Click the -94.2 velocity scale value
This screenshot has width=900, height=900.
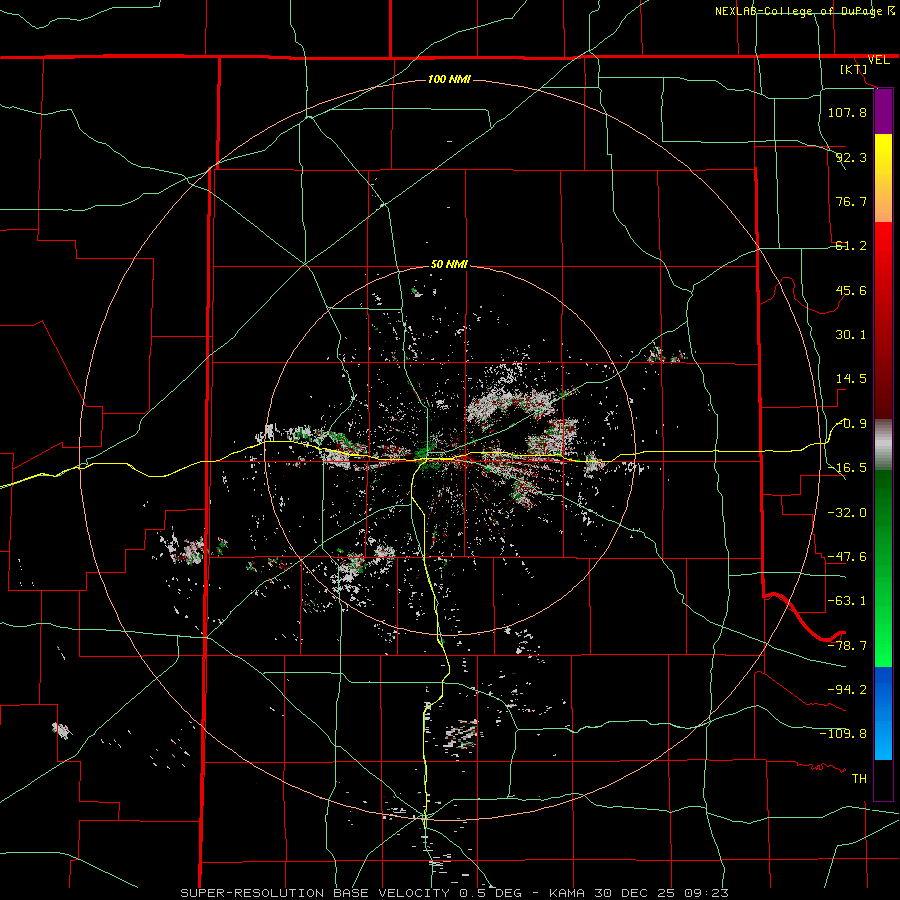click(x=847, y=689)
